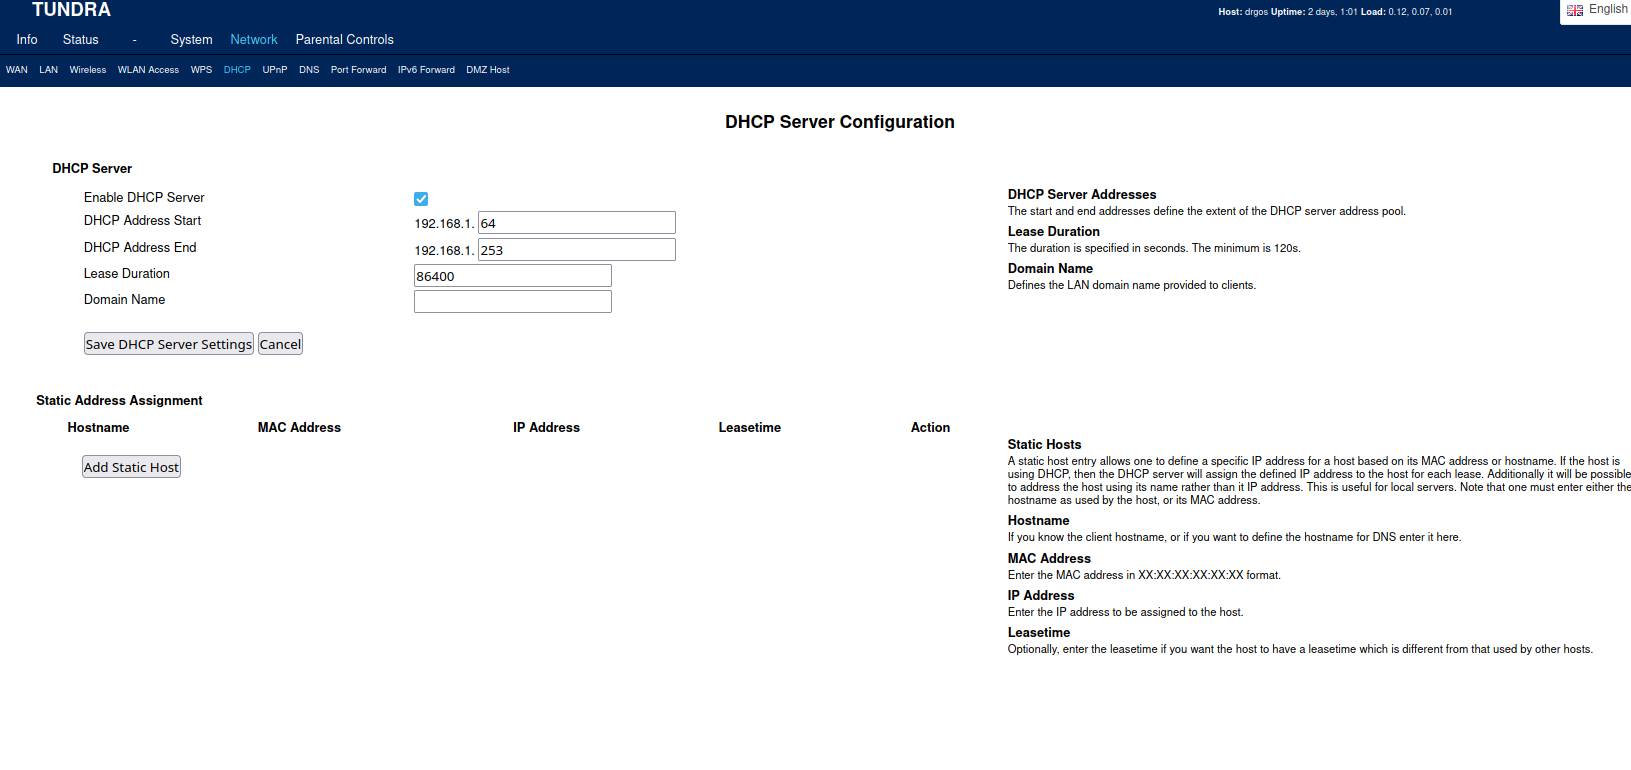Screen dimensions: 1631x770
Task: Open the System menu
Action: pos(191,40)
